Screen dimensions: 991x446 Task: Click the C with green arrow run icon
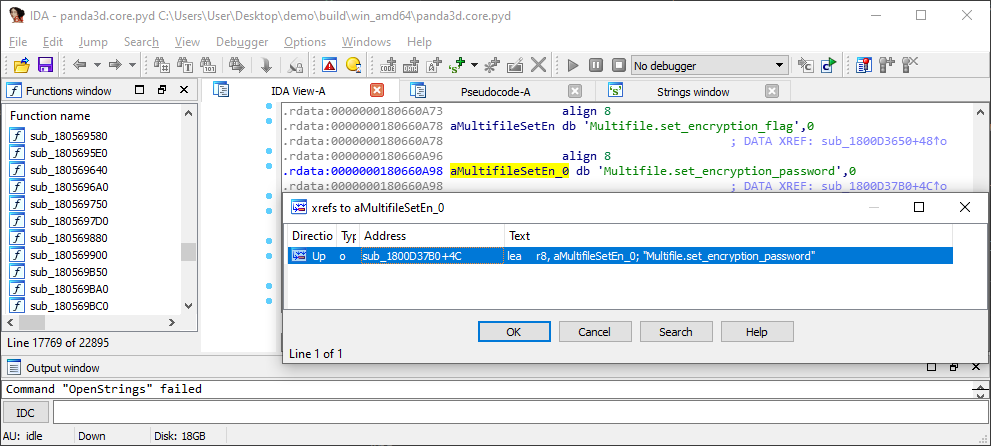tap(828, 65)
